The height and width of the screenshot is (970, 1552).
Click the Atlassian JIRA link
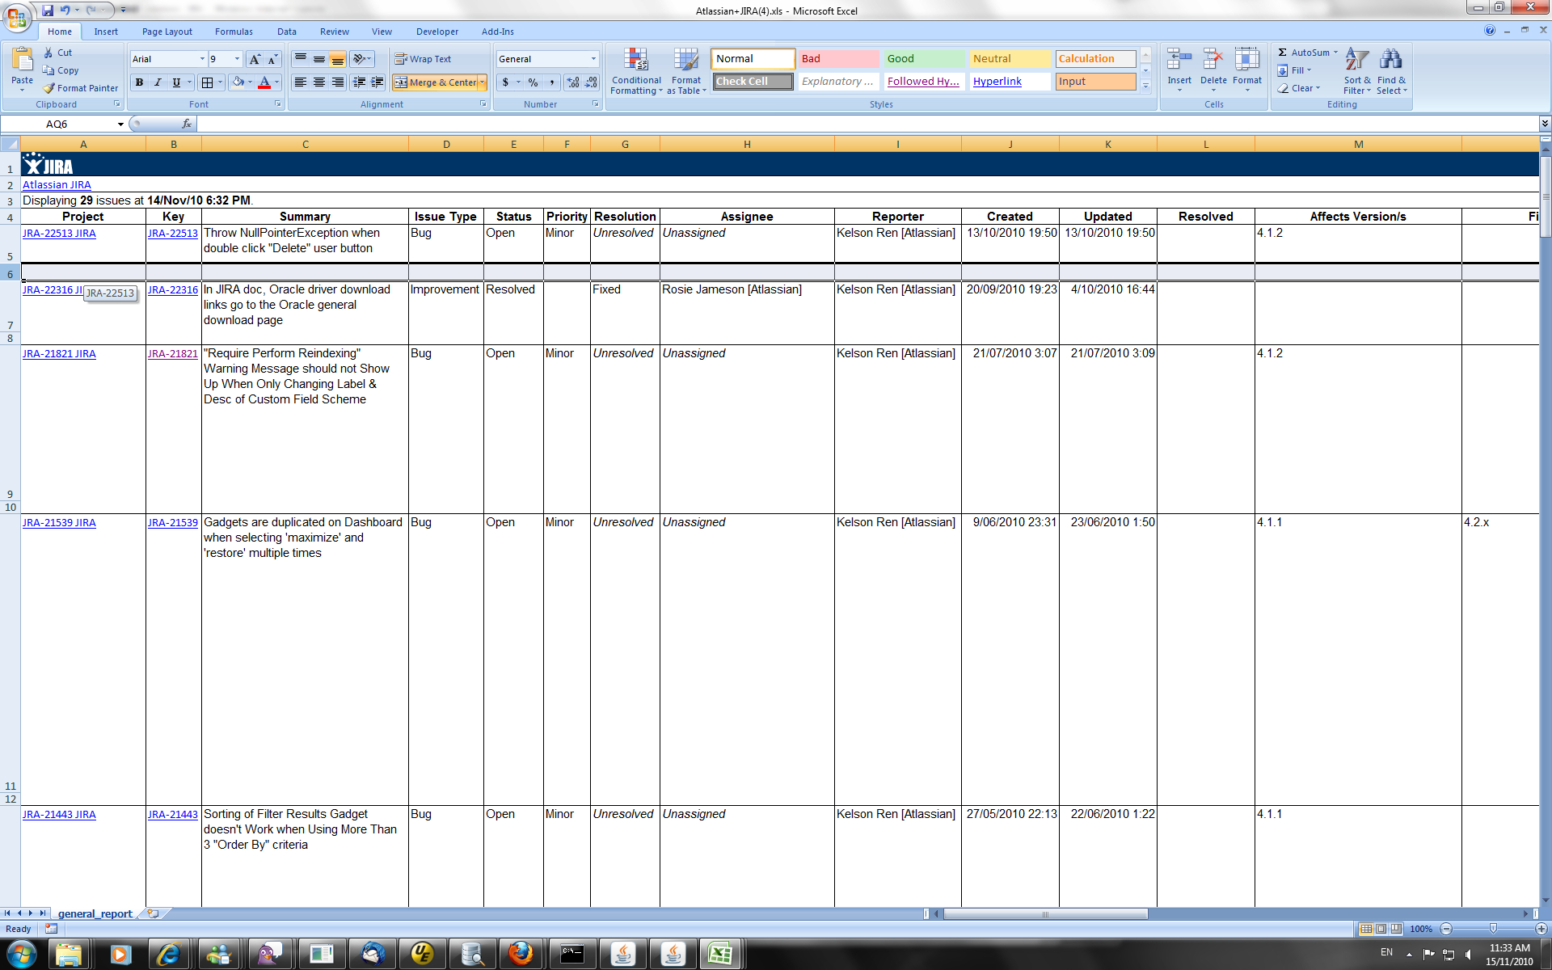coord(56,184)
